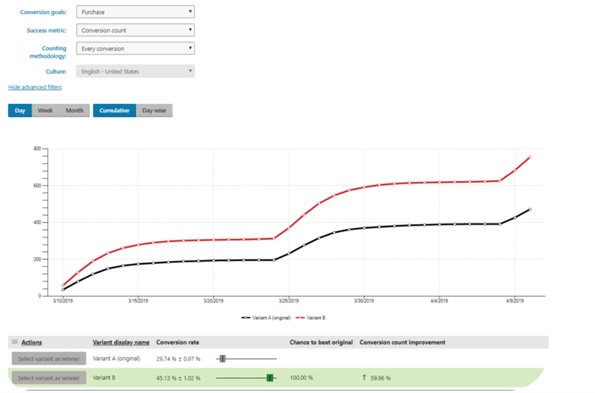Click the last black Variant A data point

pos(530,209)
